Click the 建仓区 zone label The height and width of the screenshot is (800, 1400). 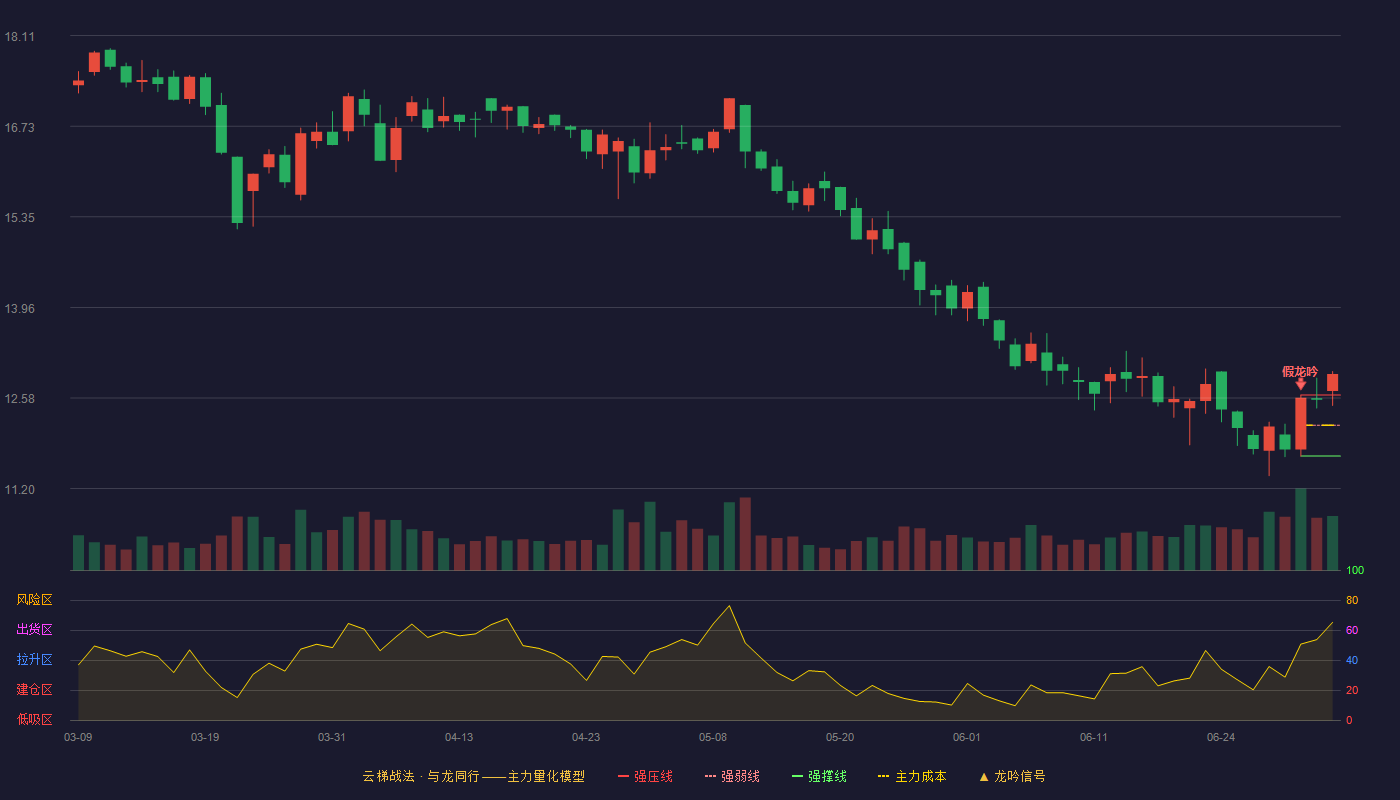[34, 690]
